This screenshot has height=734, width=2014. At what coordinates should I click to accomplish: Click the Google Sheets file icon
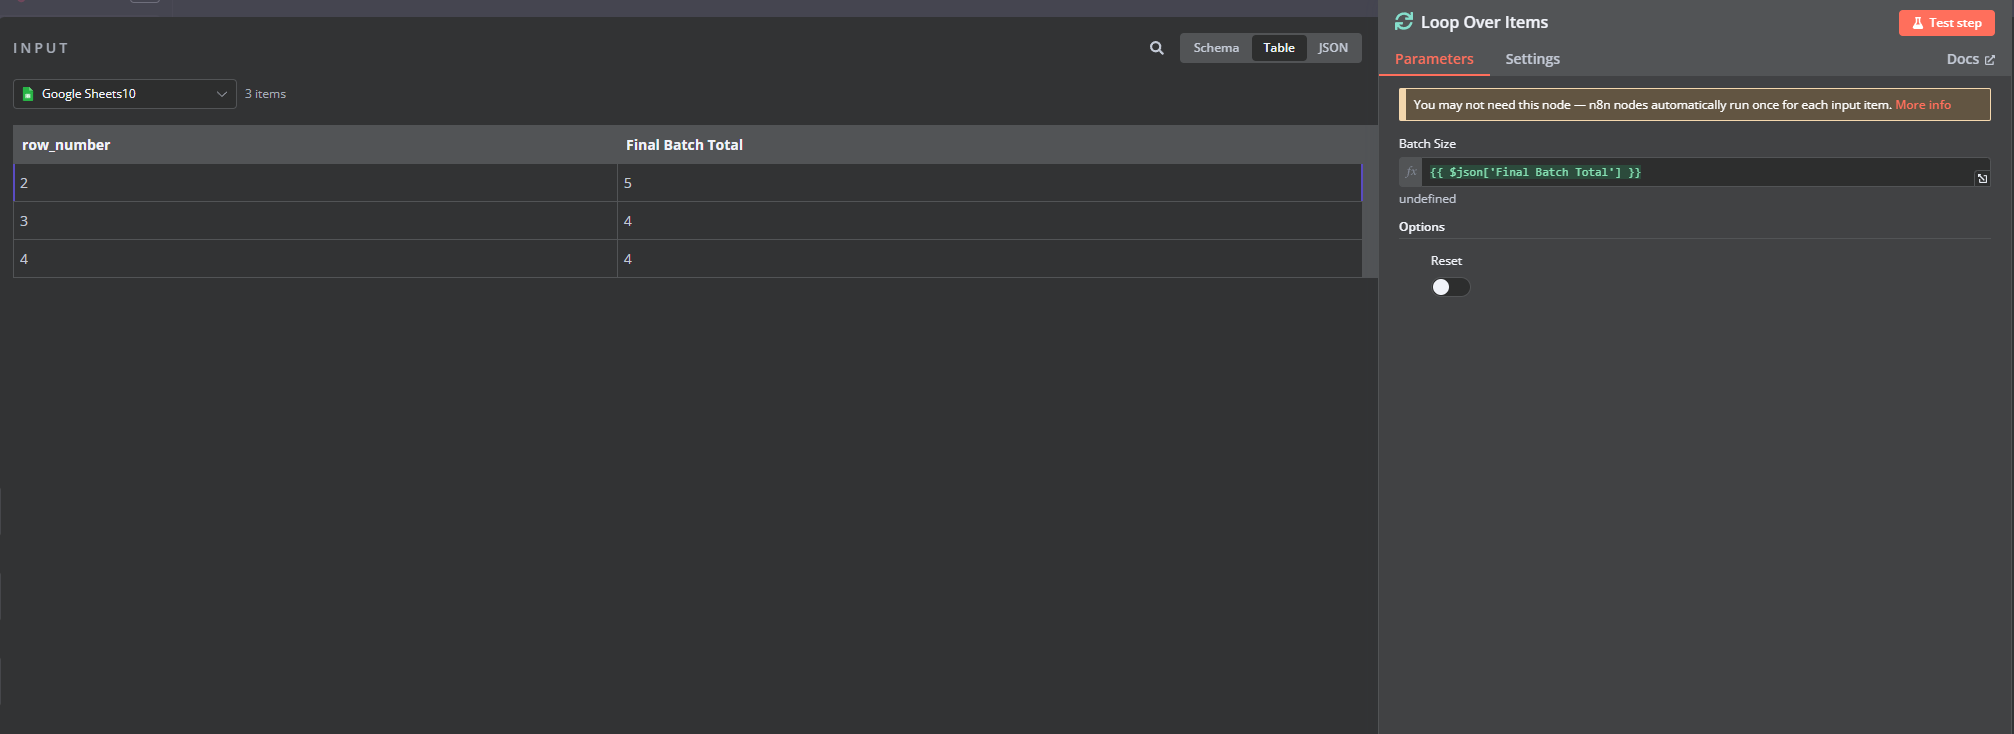(28, 94)
